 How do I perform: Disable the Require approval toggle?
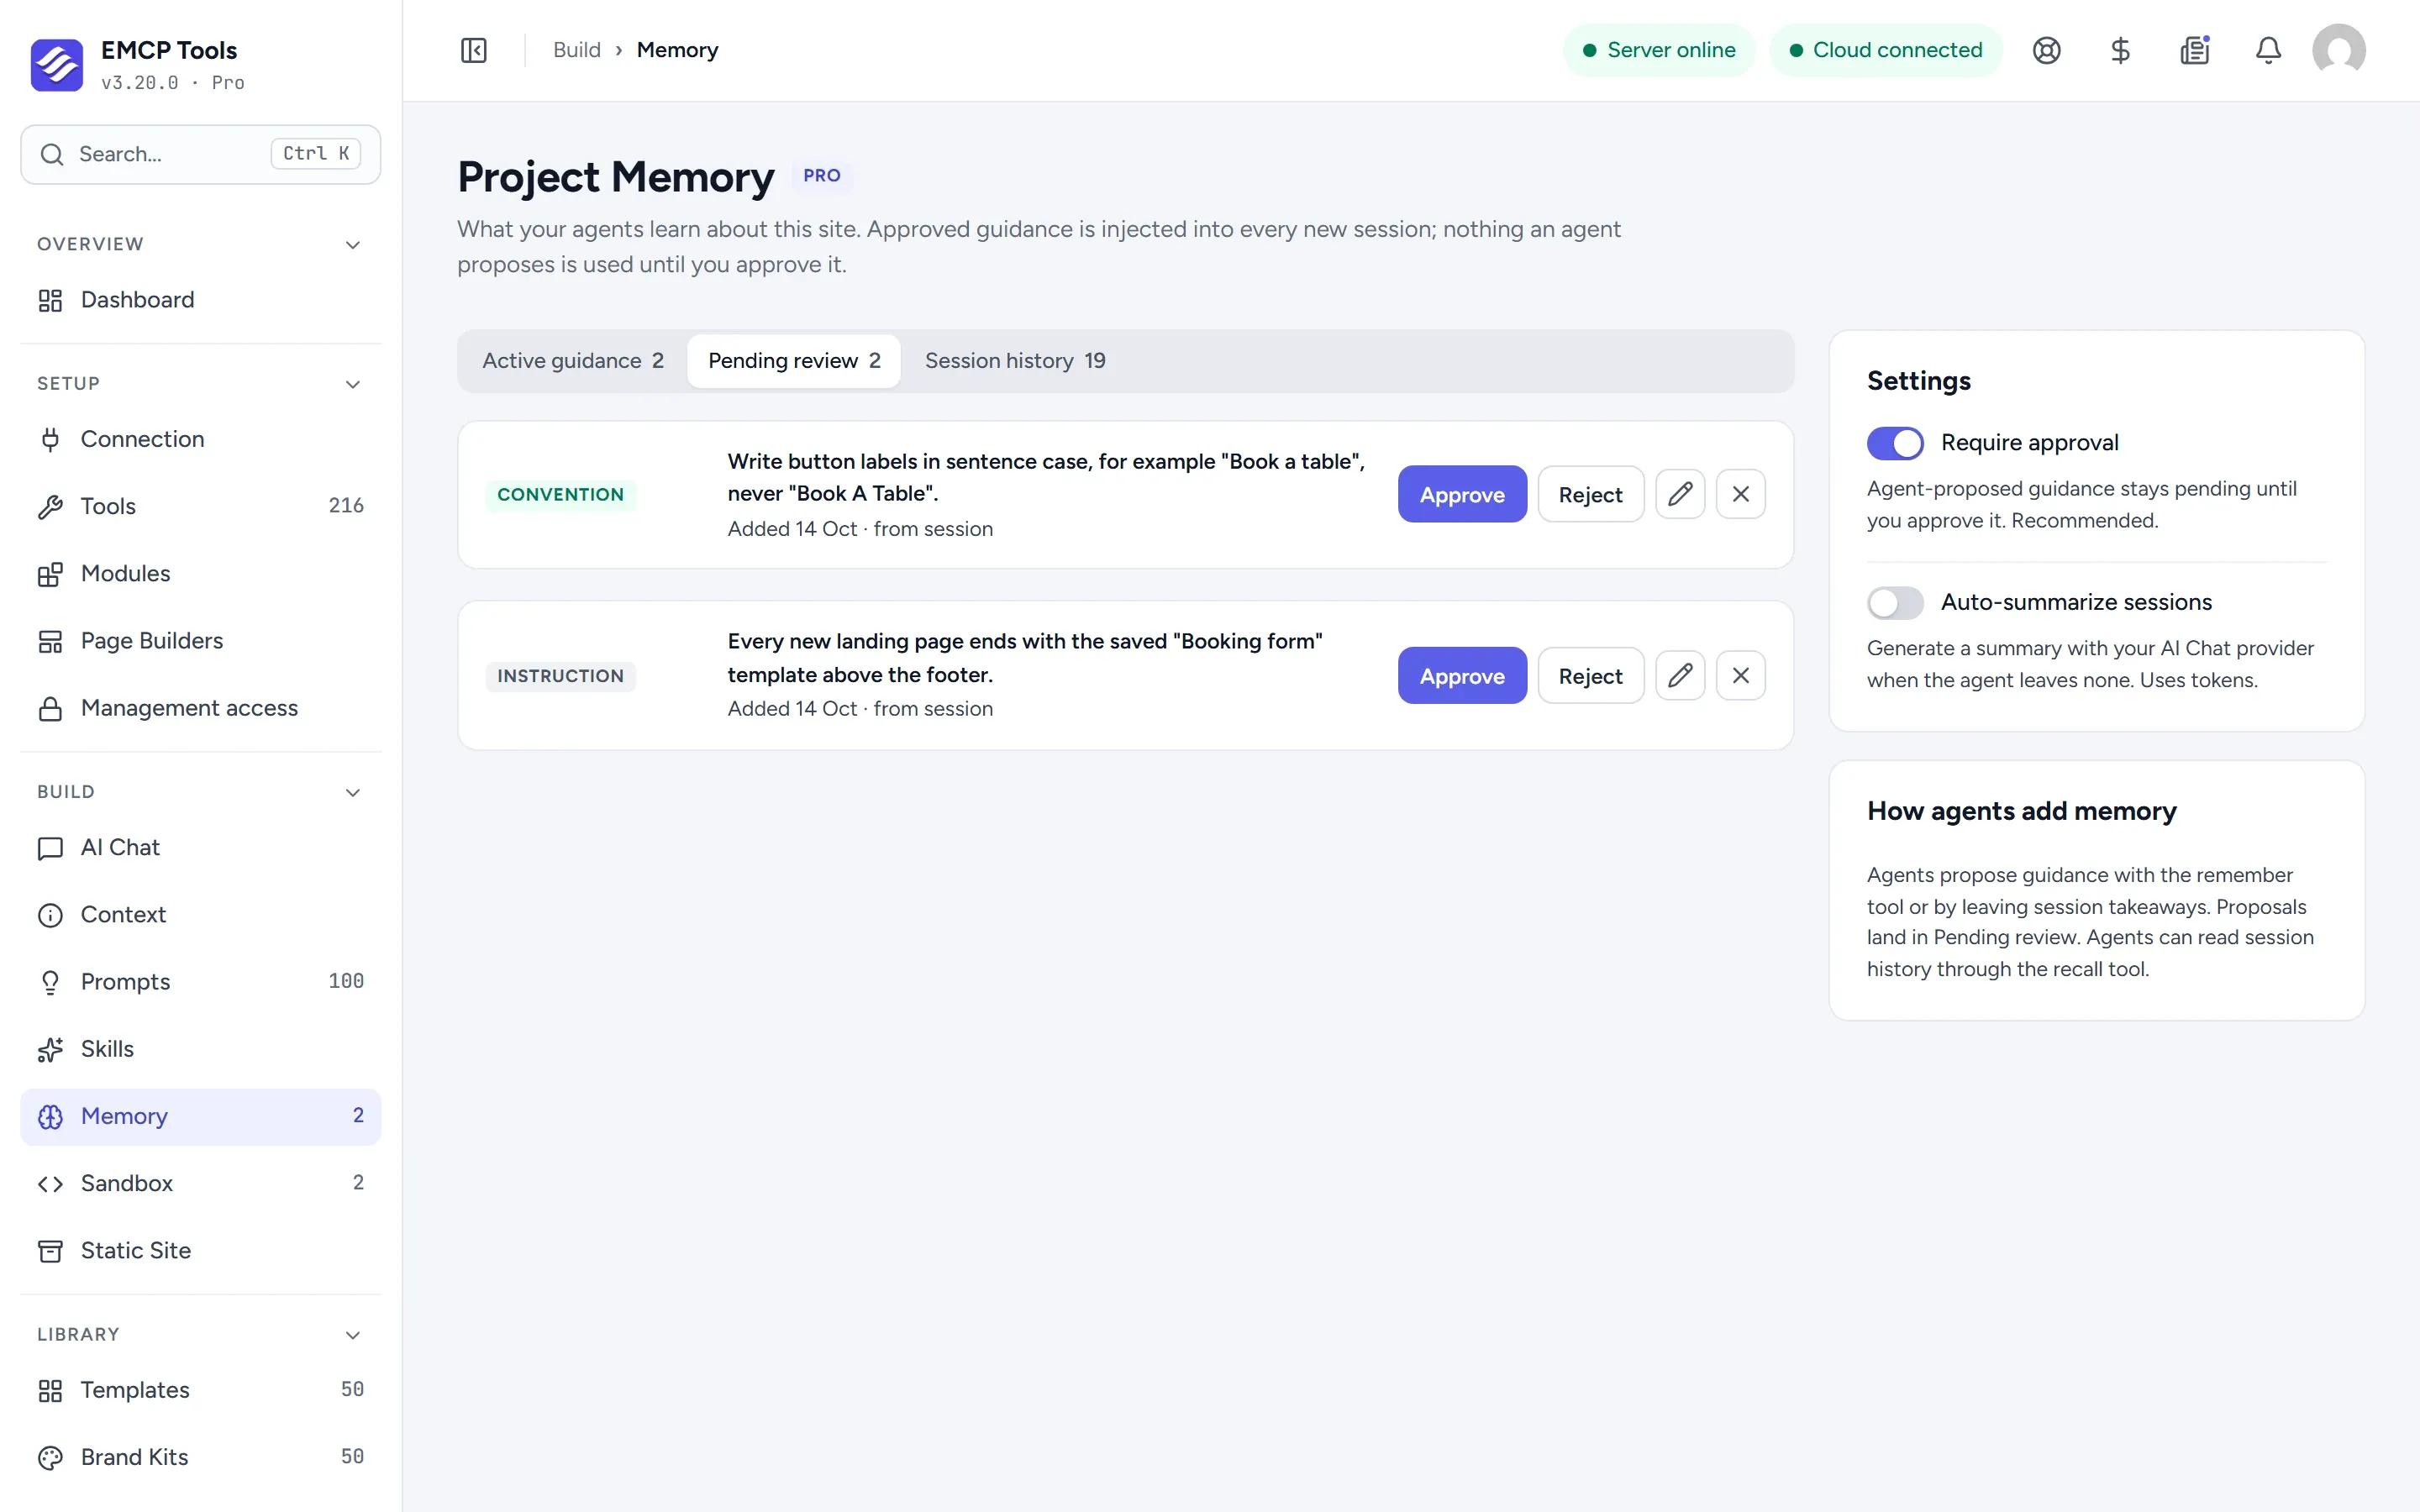point(1894,443)
